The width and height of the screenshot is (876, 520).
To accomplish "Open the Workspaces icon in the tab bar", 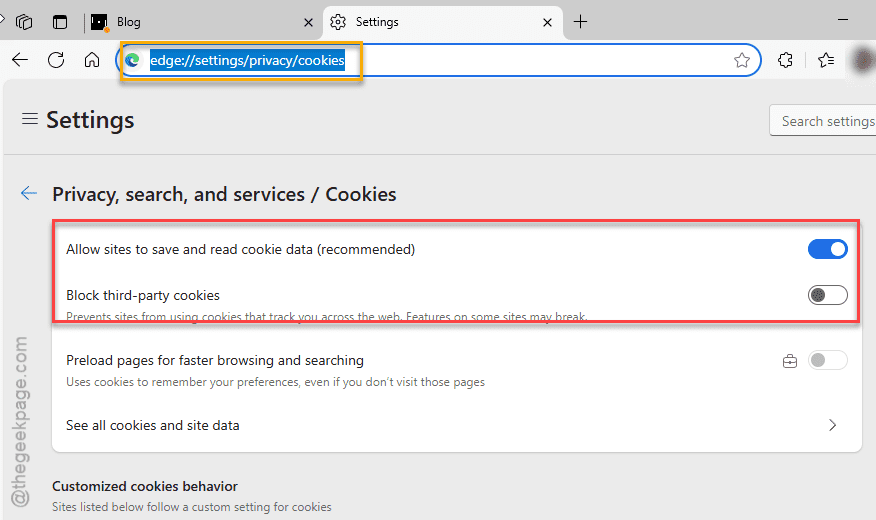I will tap(24, 22).
